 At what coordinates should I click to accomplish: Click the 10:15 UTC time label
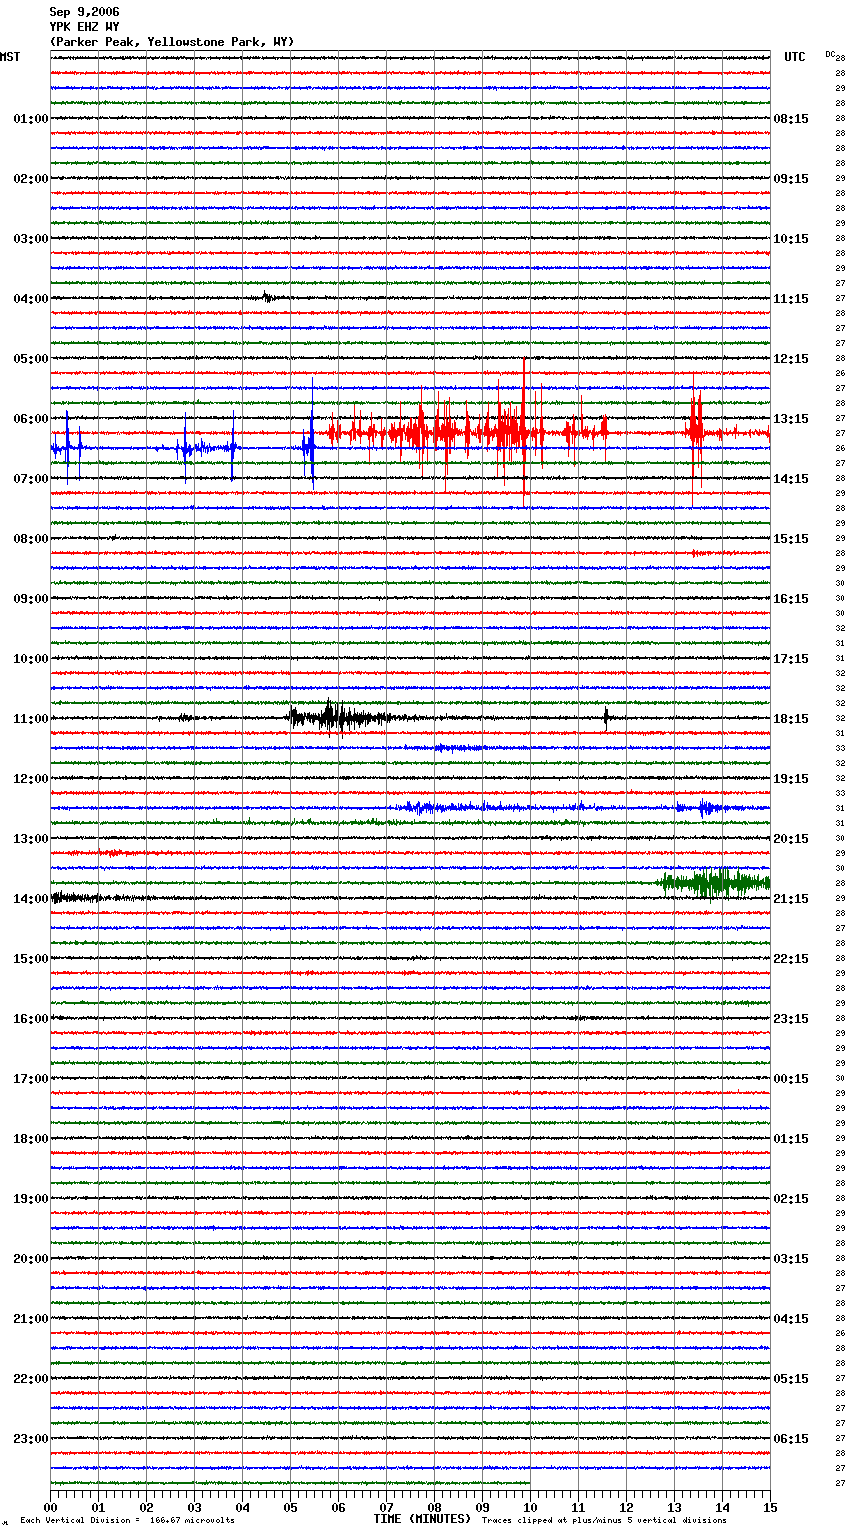pyautogui.click(x=791, y=239)
